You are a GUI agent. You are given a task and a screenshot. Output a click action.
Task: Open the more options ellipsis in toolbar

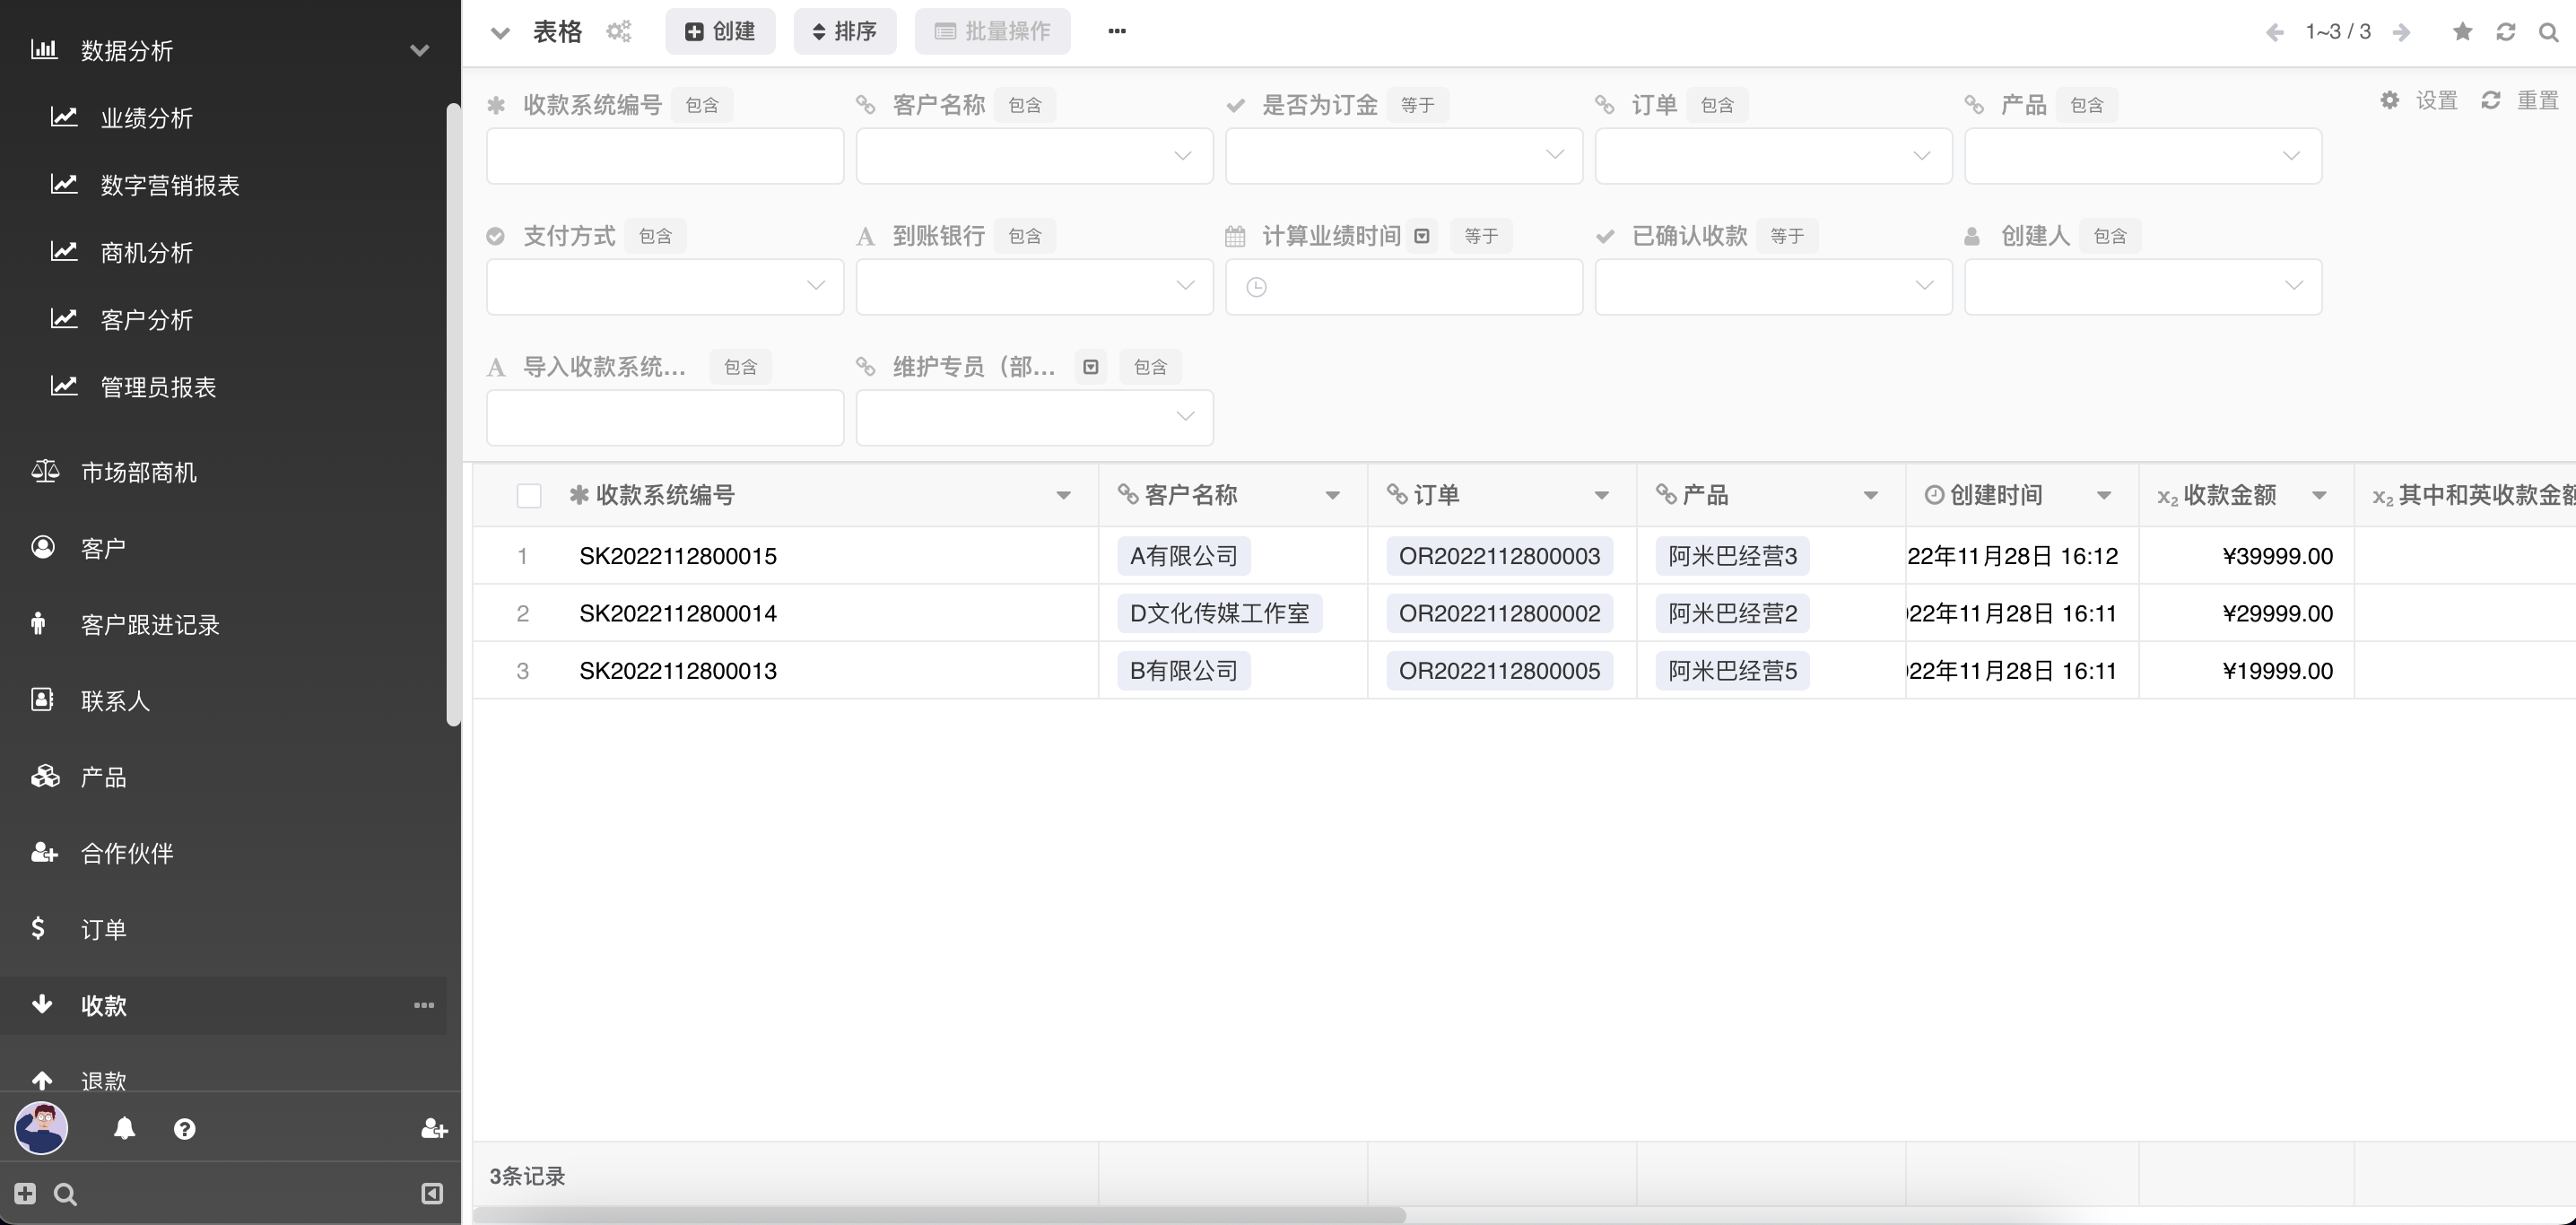(1117, 31)
